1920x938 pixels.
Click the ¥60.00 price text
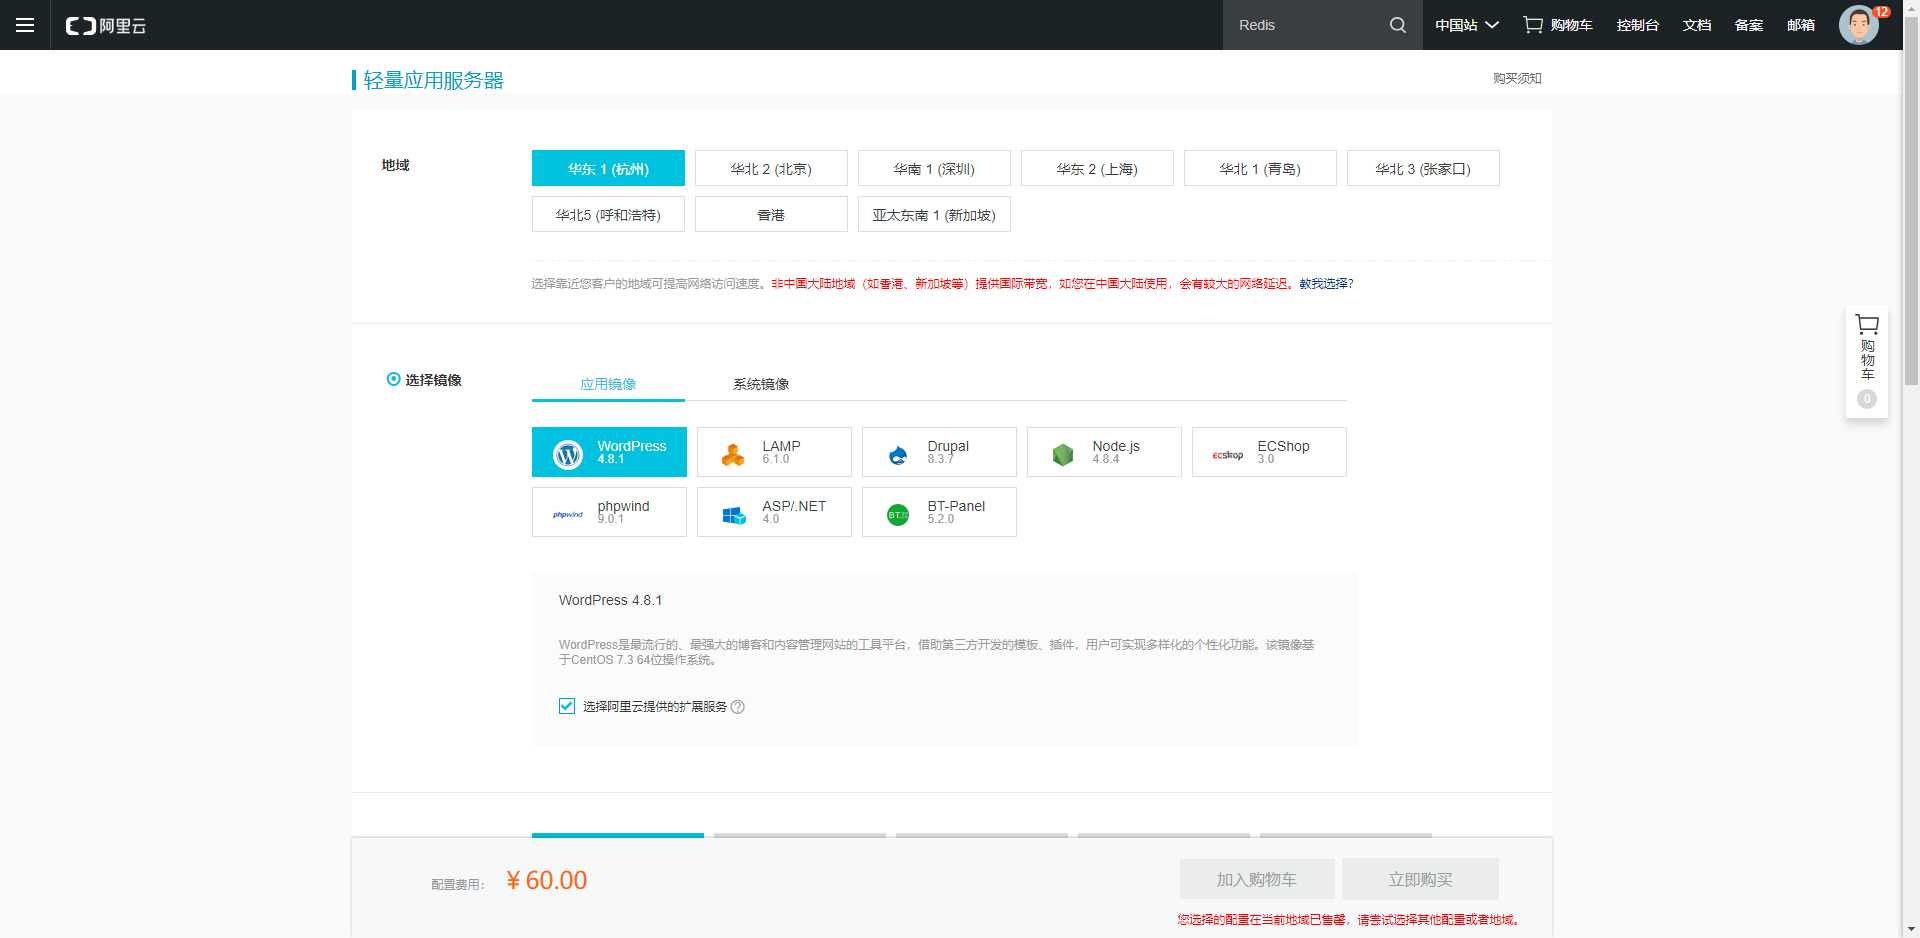click(547, 880)
